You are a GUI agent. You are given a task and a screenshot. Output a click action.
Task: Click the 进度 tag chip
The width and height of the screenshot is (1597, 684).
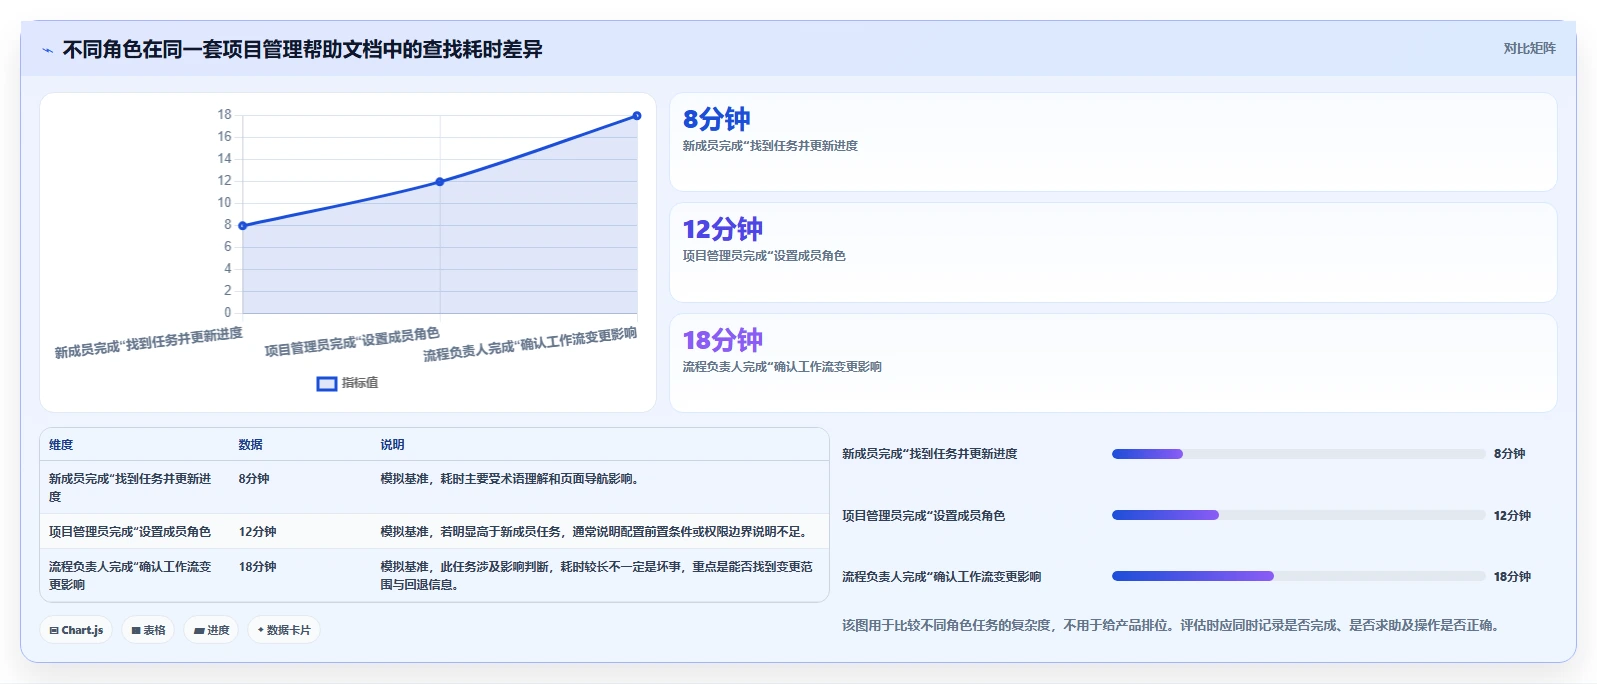211,630
